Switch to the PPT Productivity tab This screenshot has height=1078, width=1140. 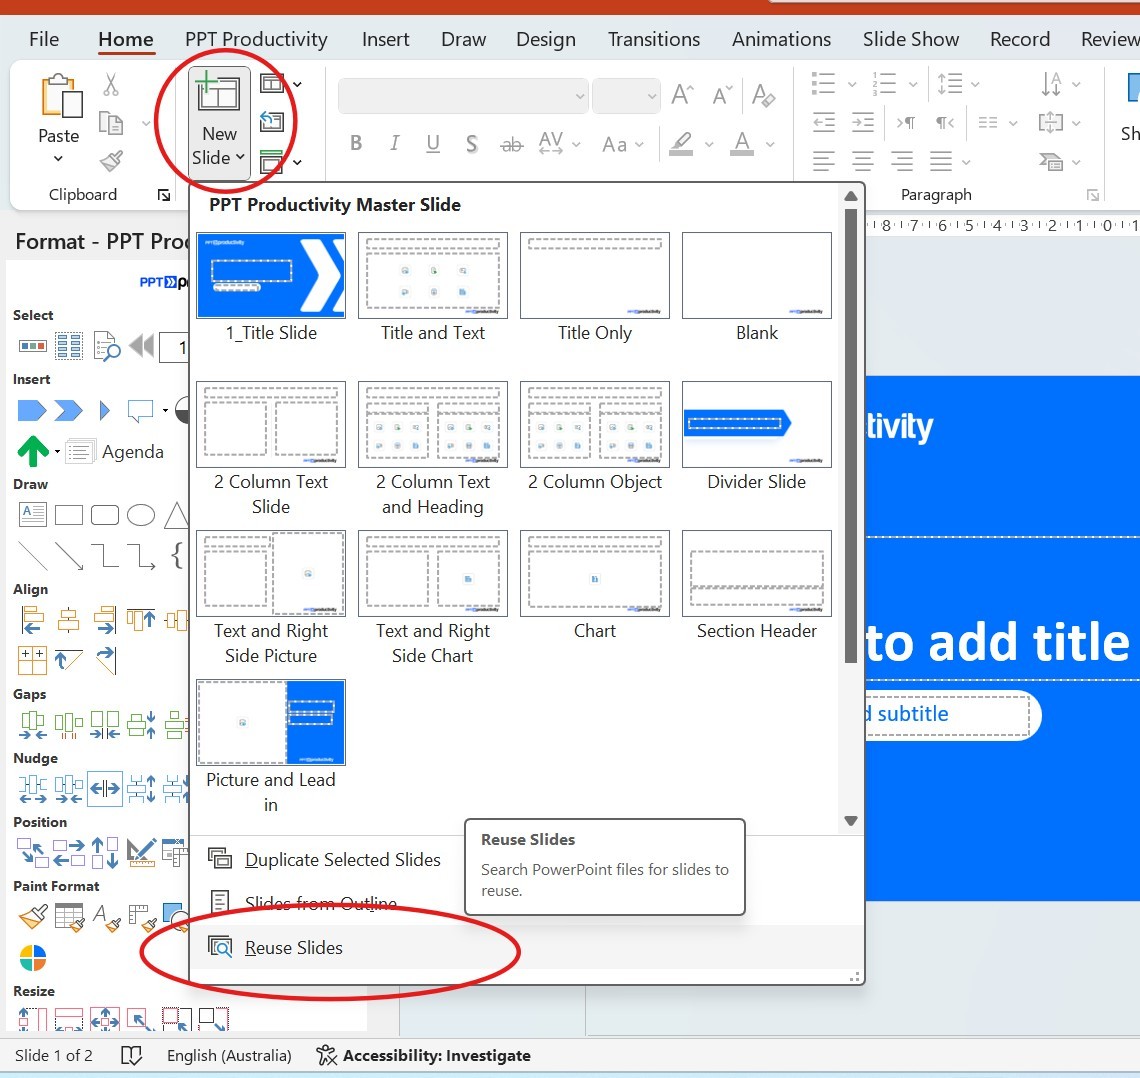point(256,39)
